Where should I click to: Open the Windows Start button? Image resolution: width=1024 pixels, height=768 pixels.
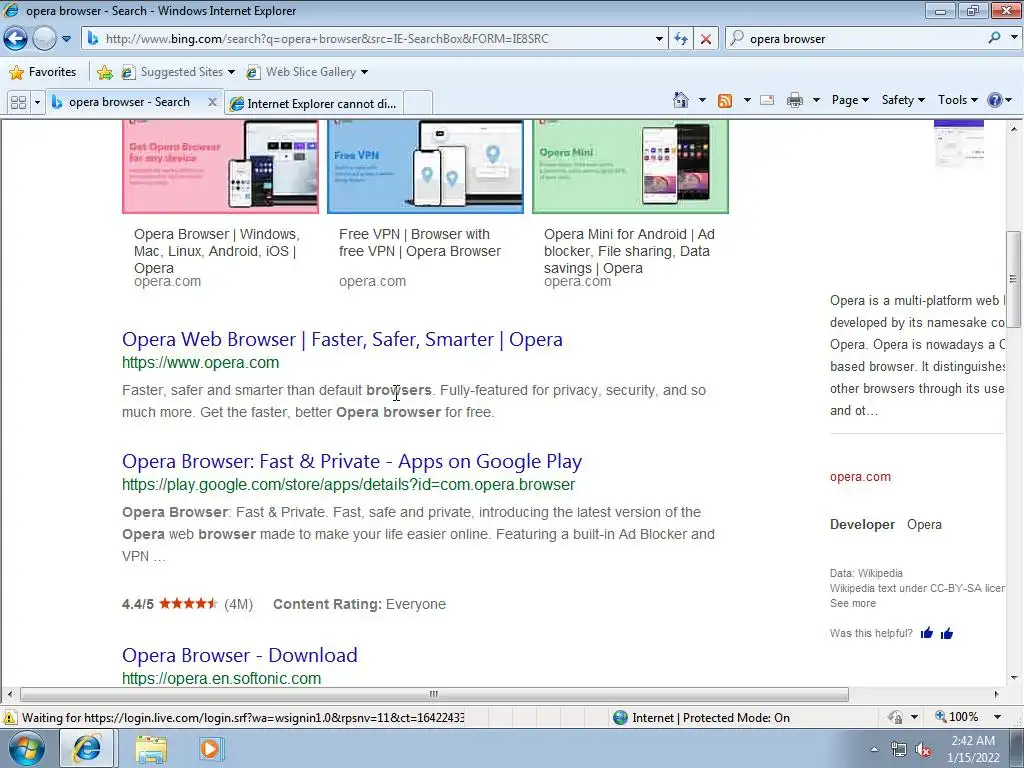tap(27, 749)
